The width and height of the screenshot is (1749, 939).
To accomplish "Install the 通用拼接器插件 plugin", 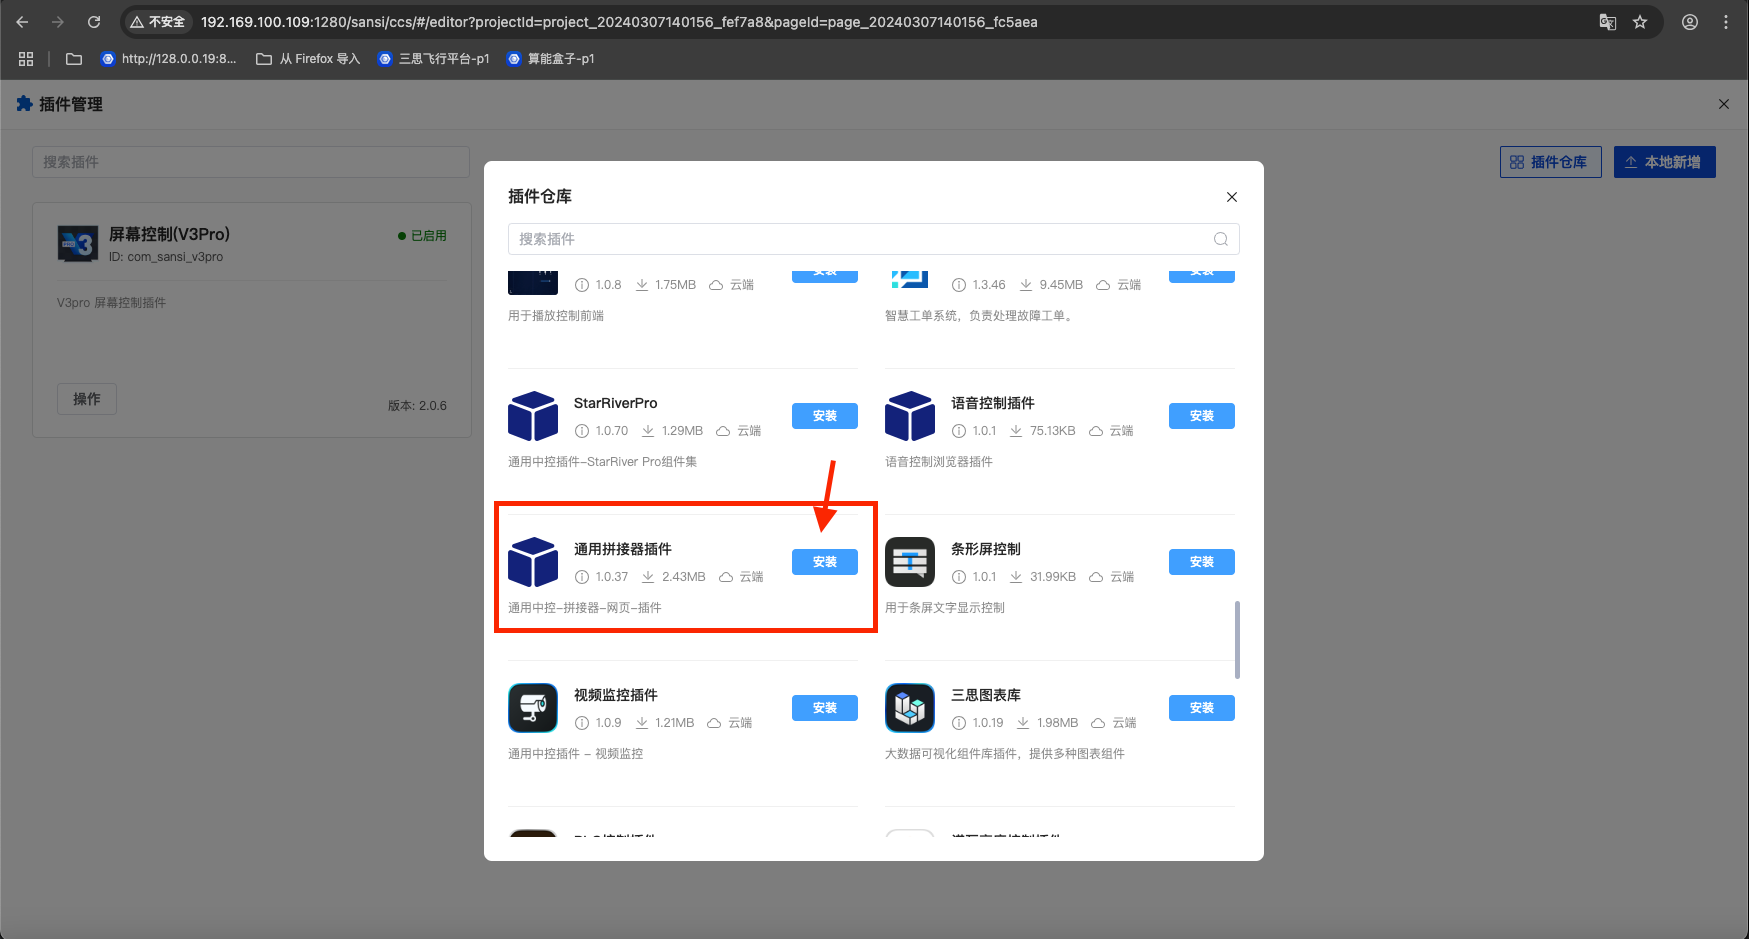I will tap(824, 562).
